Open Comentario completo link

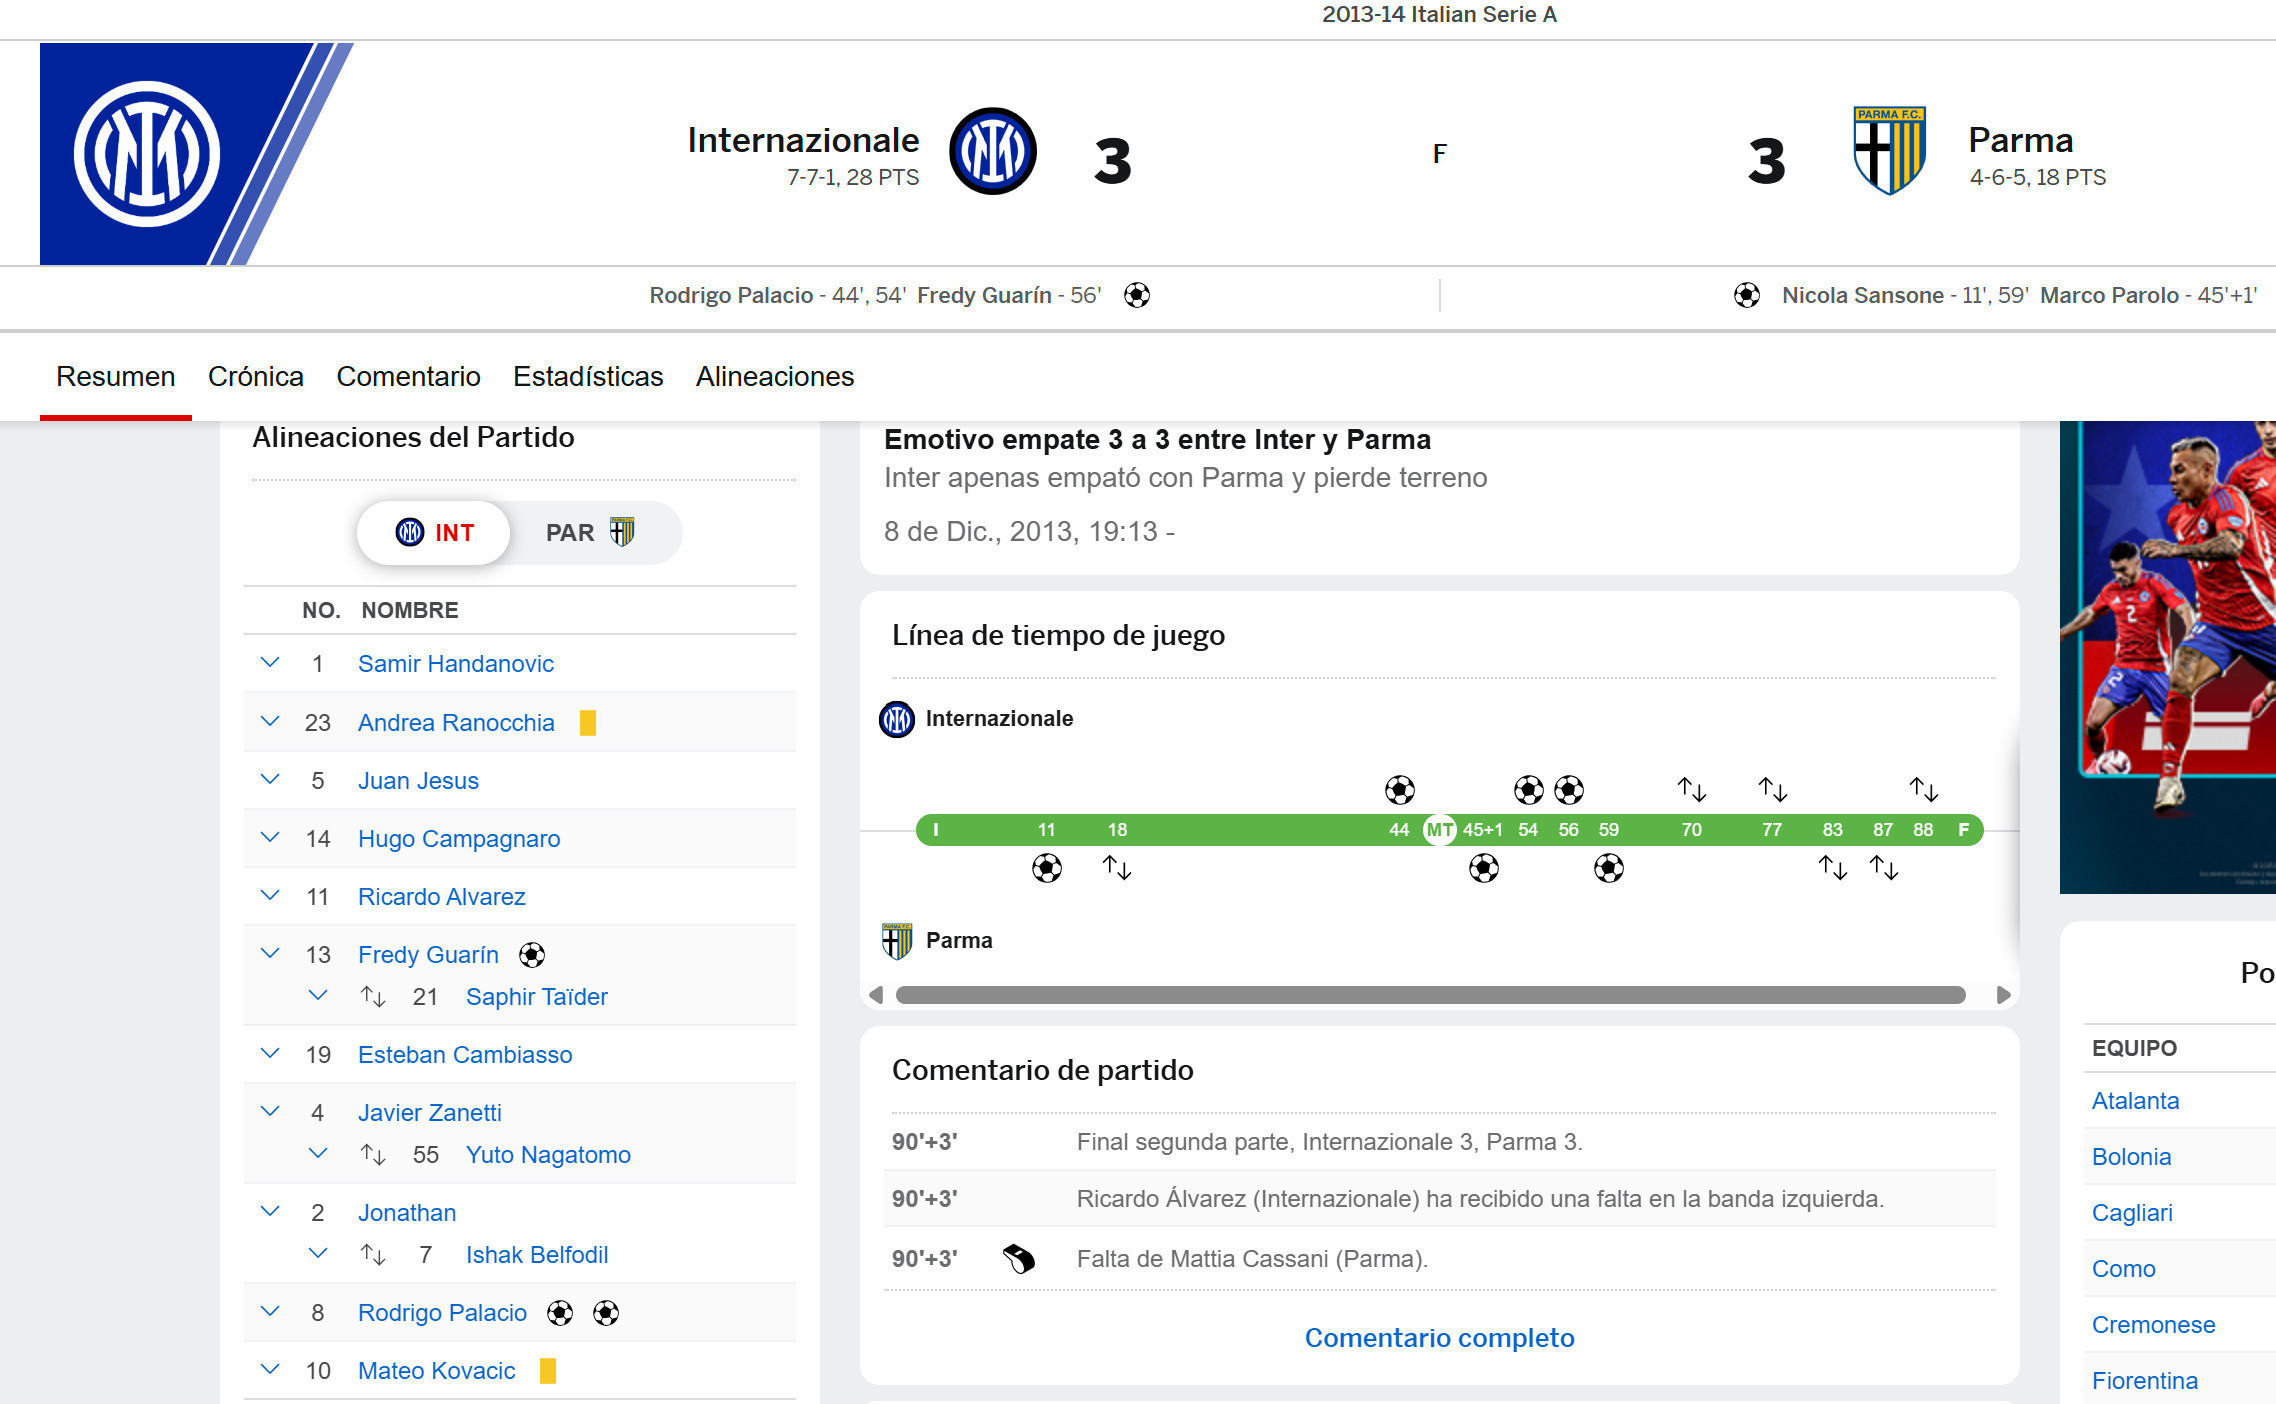pyautogui.click(x=1439, y=1338)
